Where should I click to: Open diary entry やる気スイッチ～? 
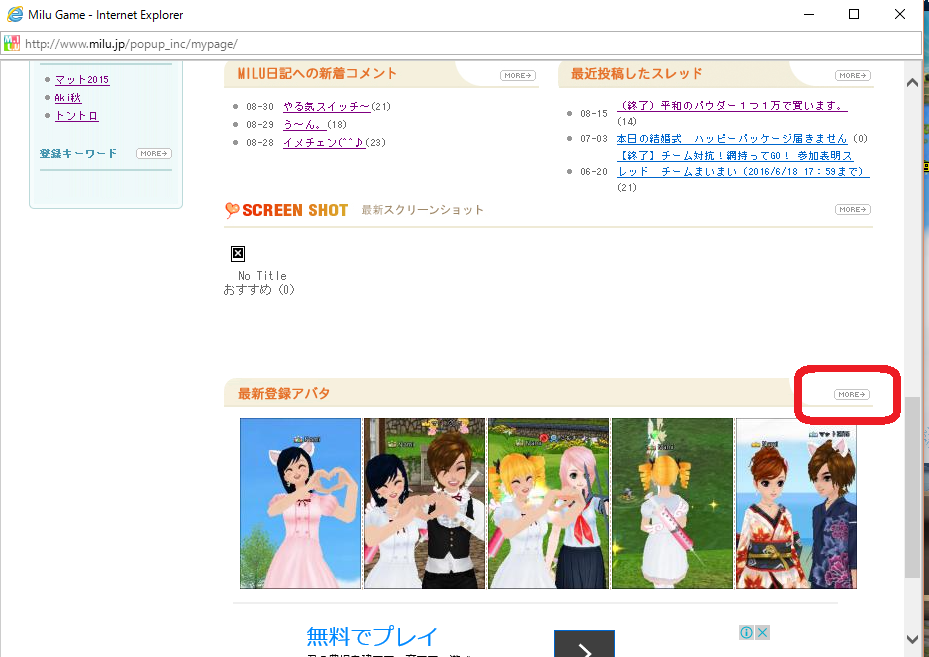tap(326, 107)
